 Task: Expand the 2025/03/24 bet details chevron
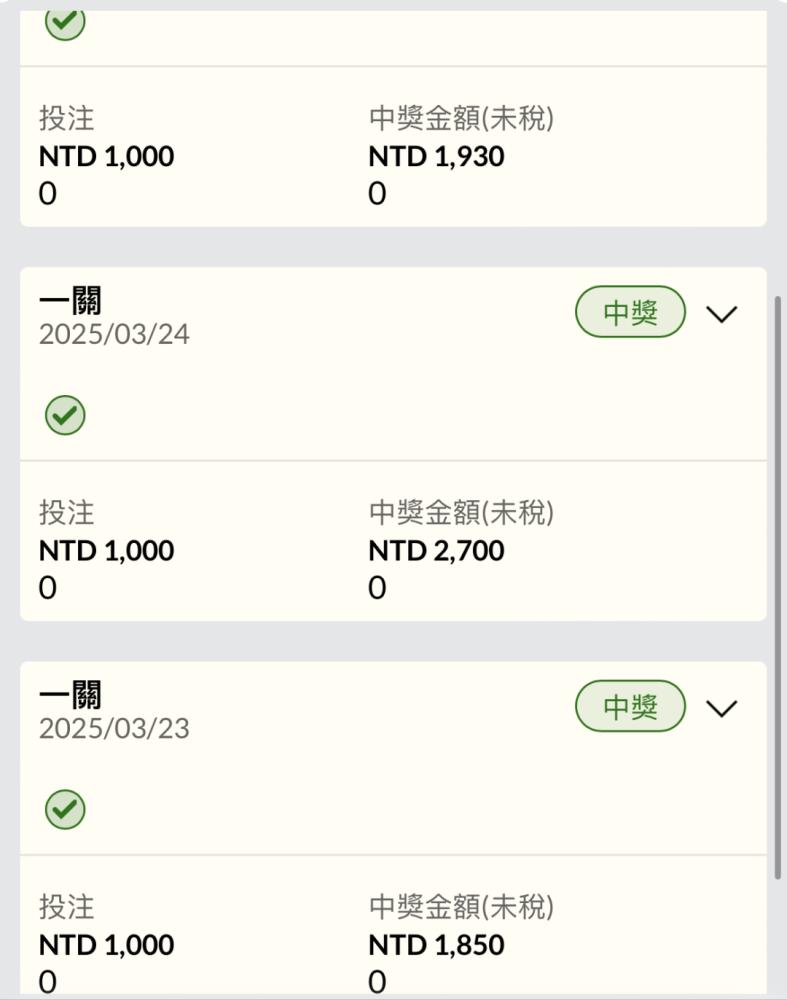click(721, 314)
